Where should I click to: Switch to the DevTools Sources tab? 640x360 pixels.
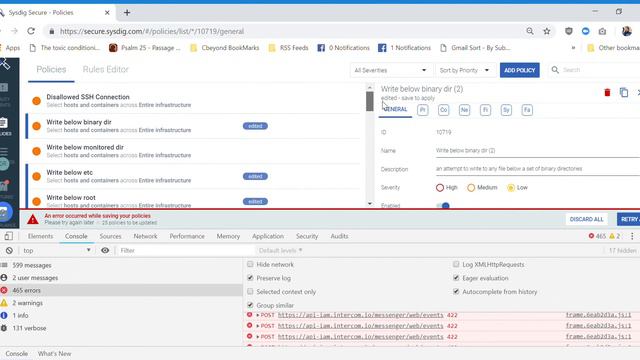pos(110,236)
